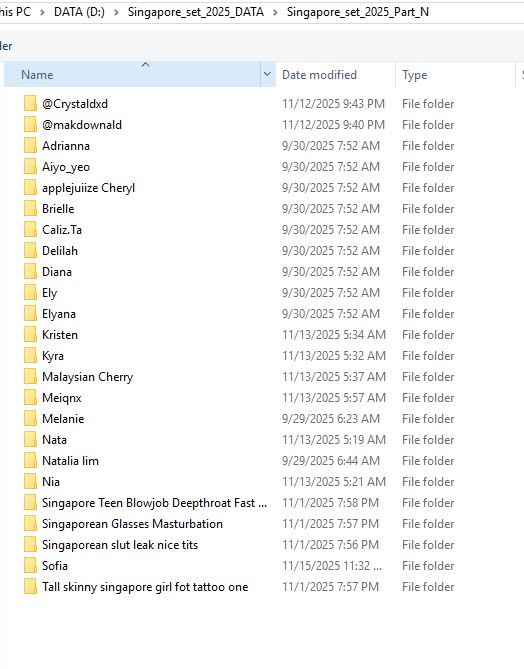The height and width of the screenshot is (669, 524).
Task: Click the folder icon next to Brielle
Action: tap(30, 209)
